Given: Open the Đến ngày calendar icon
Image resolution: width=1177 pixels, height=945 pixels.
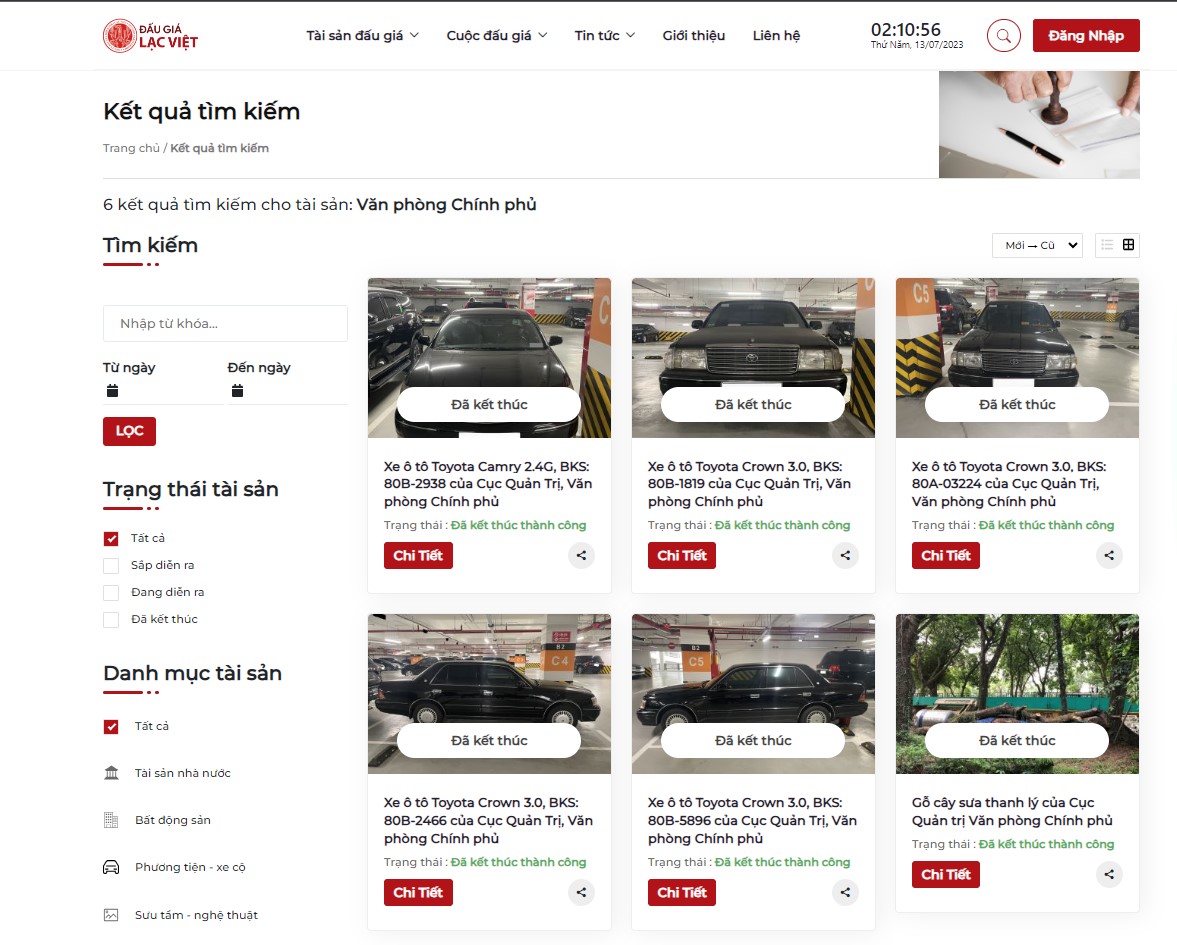Looking at the screenshot, I should (x=237, y=390).
